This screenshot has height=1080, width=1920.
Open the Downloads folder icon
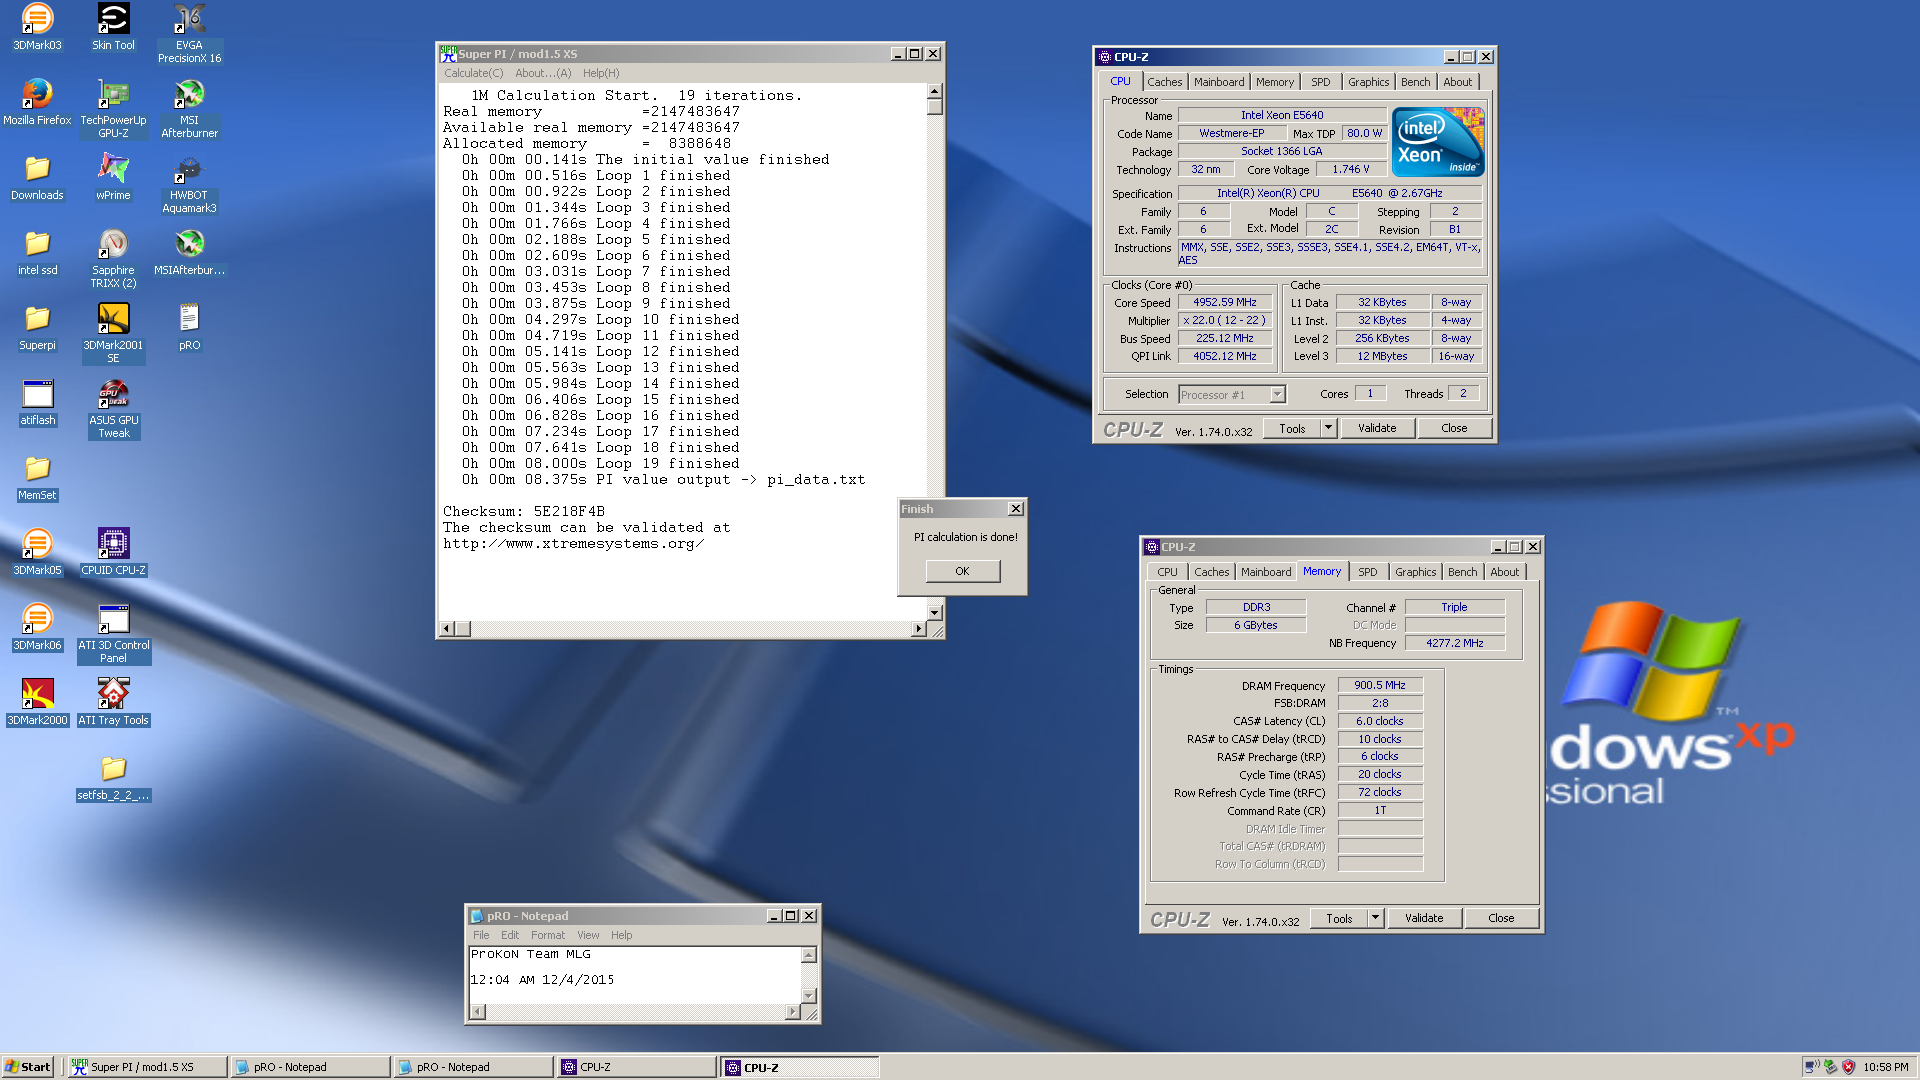pyautogui.click(x=37, y=177)
